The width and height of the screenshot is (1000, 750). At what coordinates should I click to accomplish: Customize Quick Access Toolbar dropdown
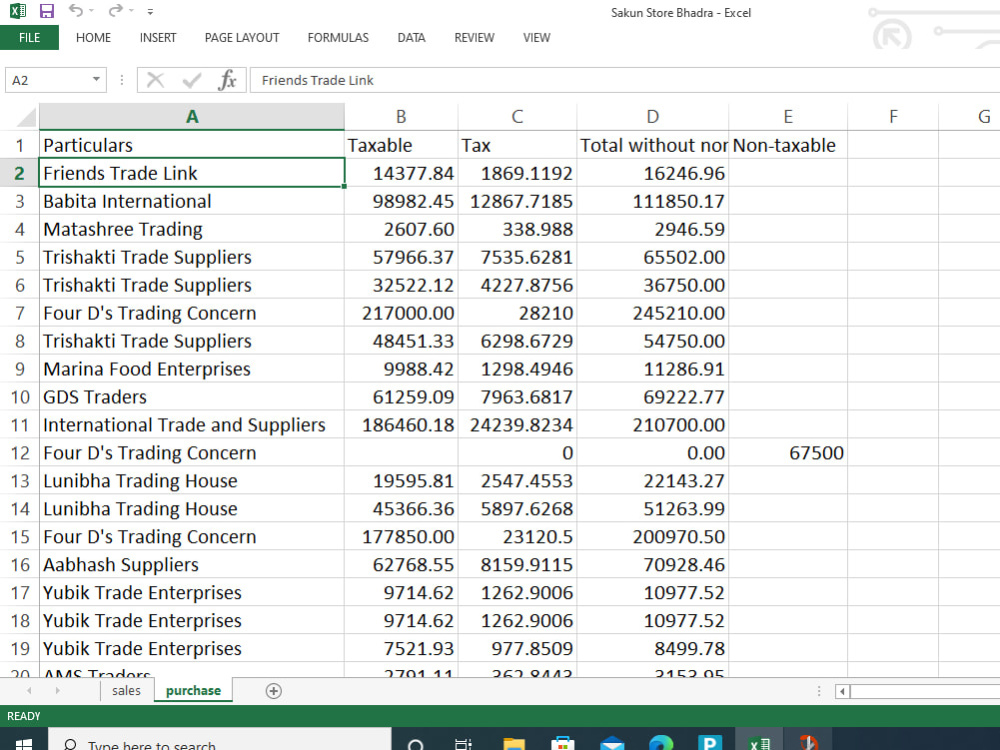151,11
